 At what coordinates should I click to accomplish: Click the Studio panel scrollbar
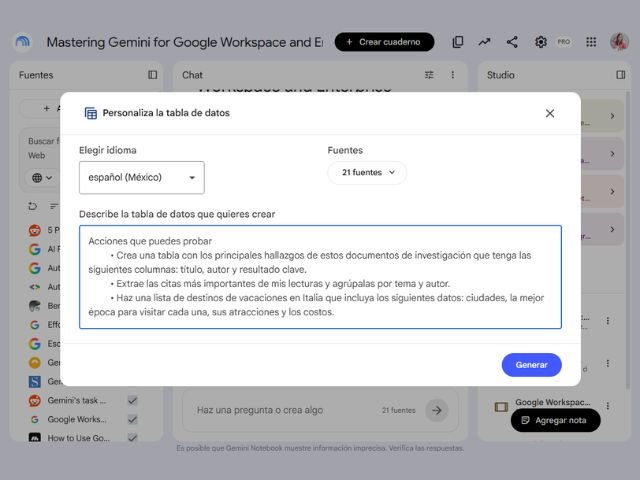coord(628,241)
